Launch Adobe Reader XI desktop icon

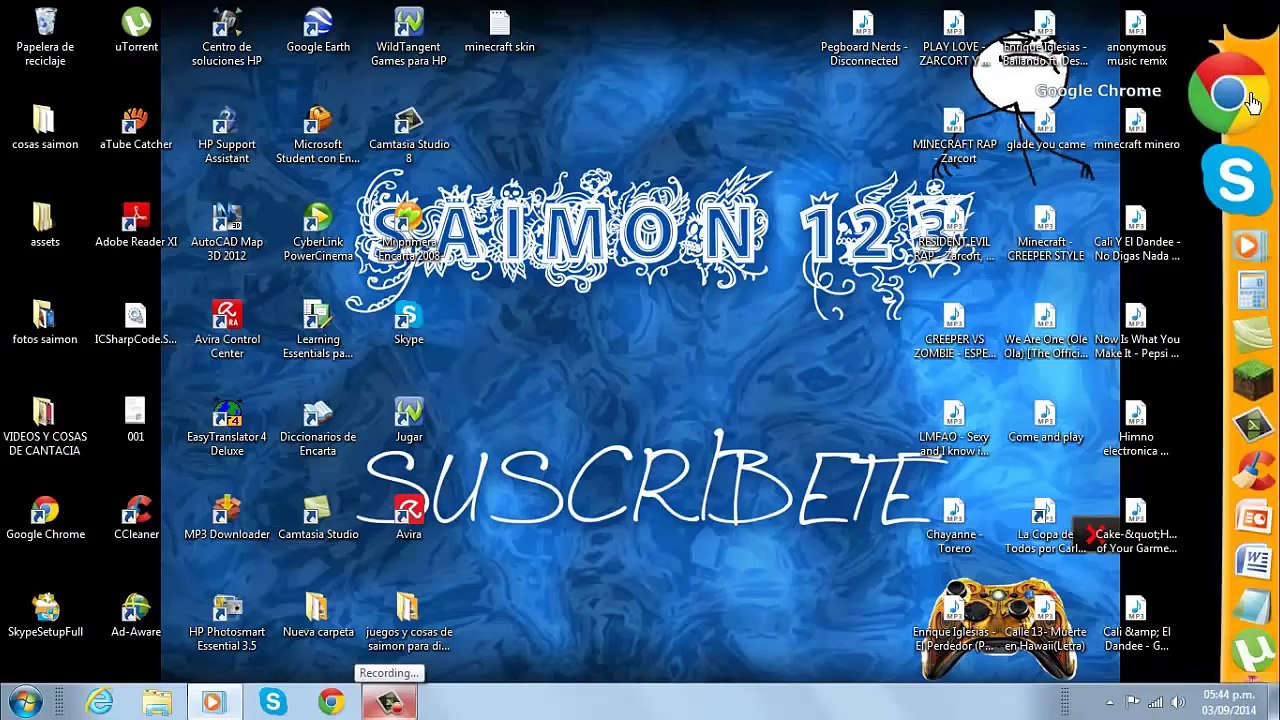136,225
